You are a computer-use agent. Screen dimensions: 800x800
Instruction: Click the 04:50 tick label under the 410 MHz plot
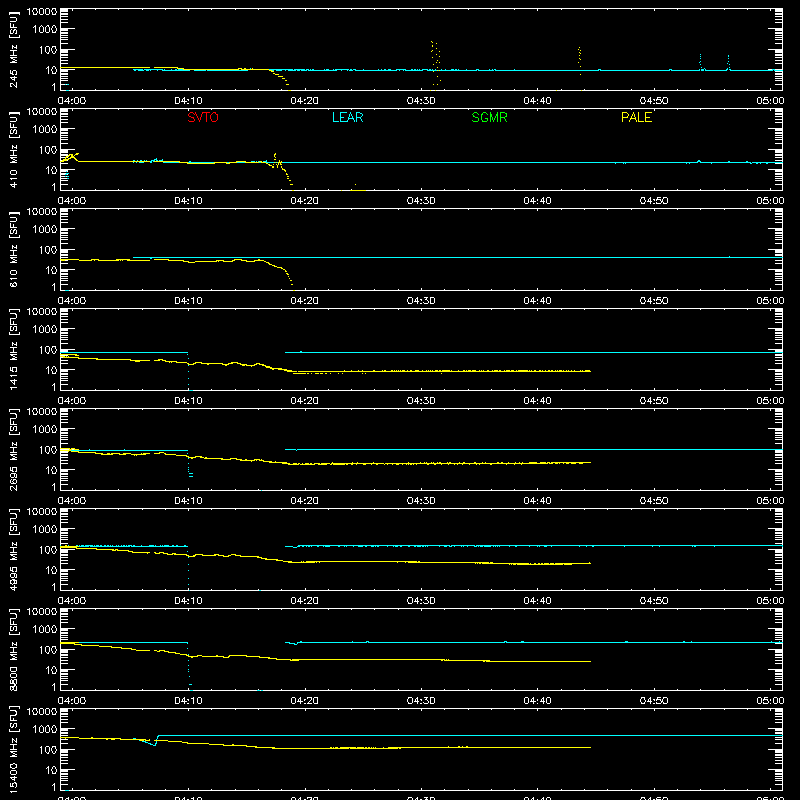pyautogui.click(x=654, y=201)
